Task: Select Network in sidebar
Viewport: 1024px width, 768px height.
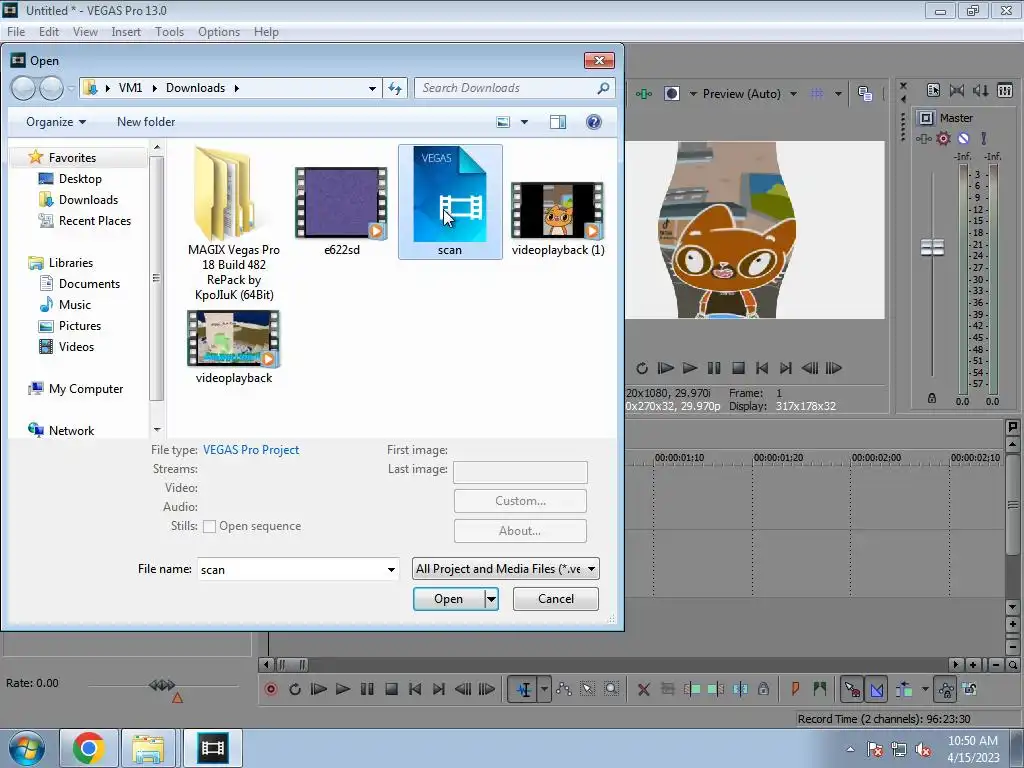Action: (61, 430)
